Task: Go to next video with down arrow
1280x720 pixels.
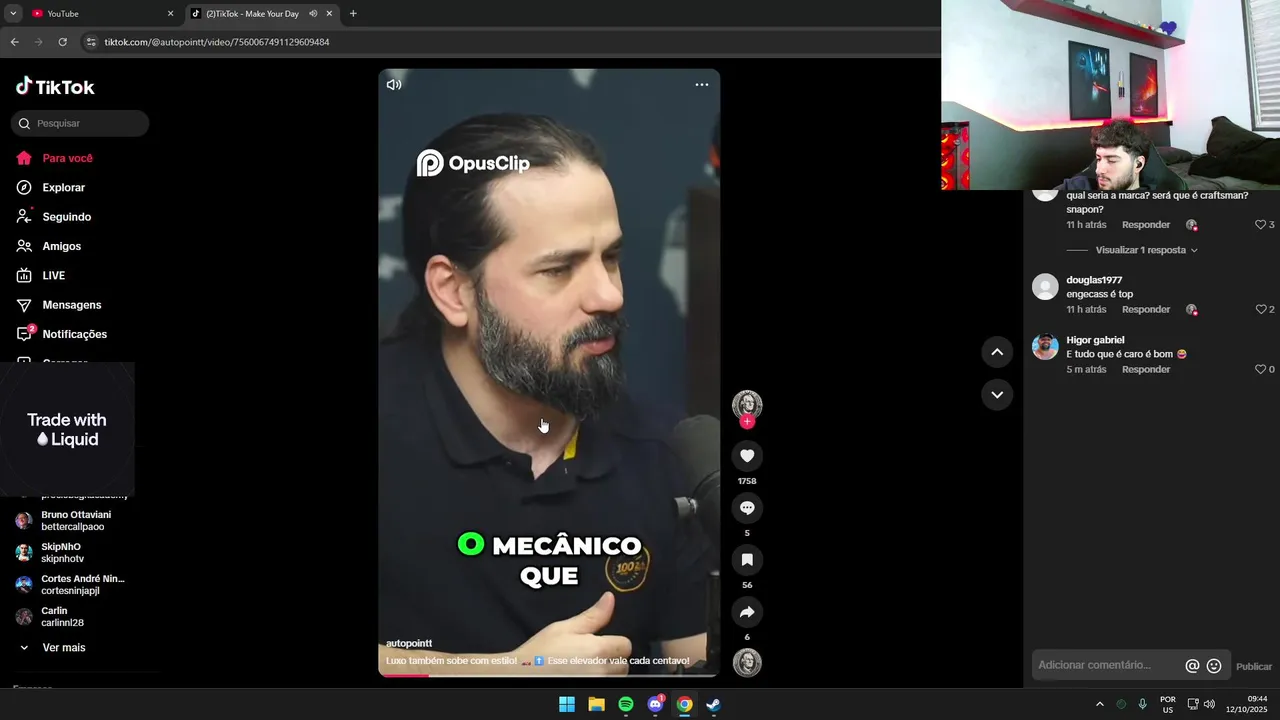Action: pos(997,395)
